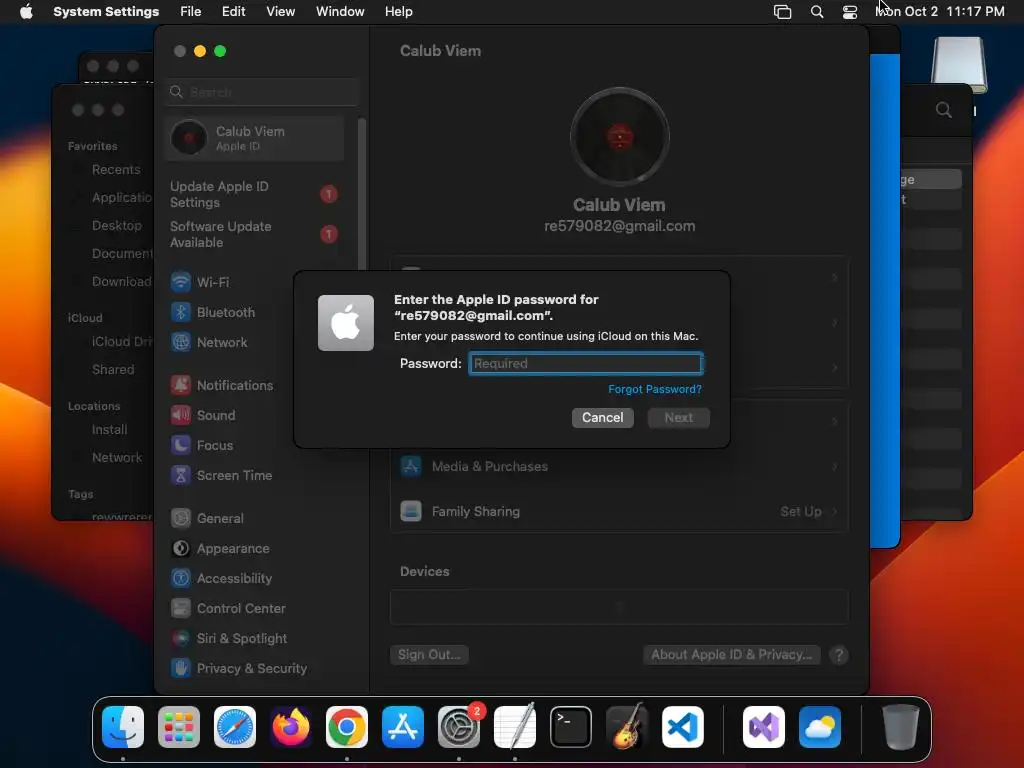Open Finder from the Dock
Viewport: 1024px width, 768px height.
point(123,727)
